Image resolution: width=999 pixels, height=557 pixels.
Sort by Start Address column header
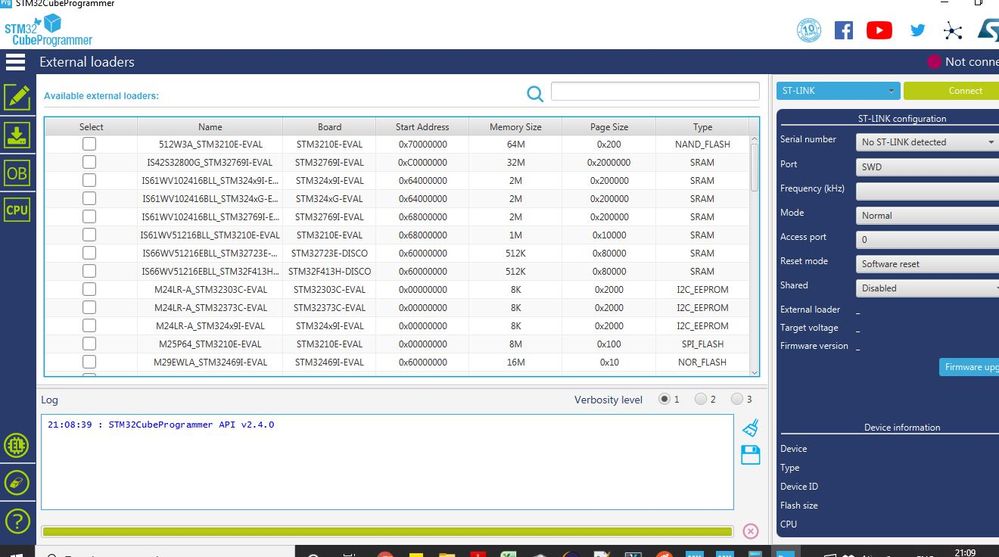point(422,127)
